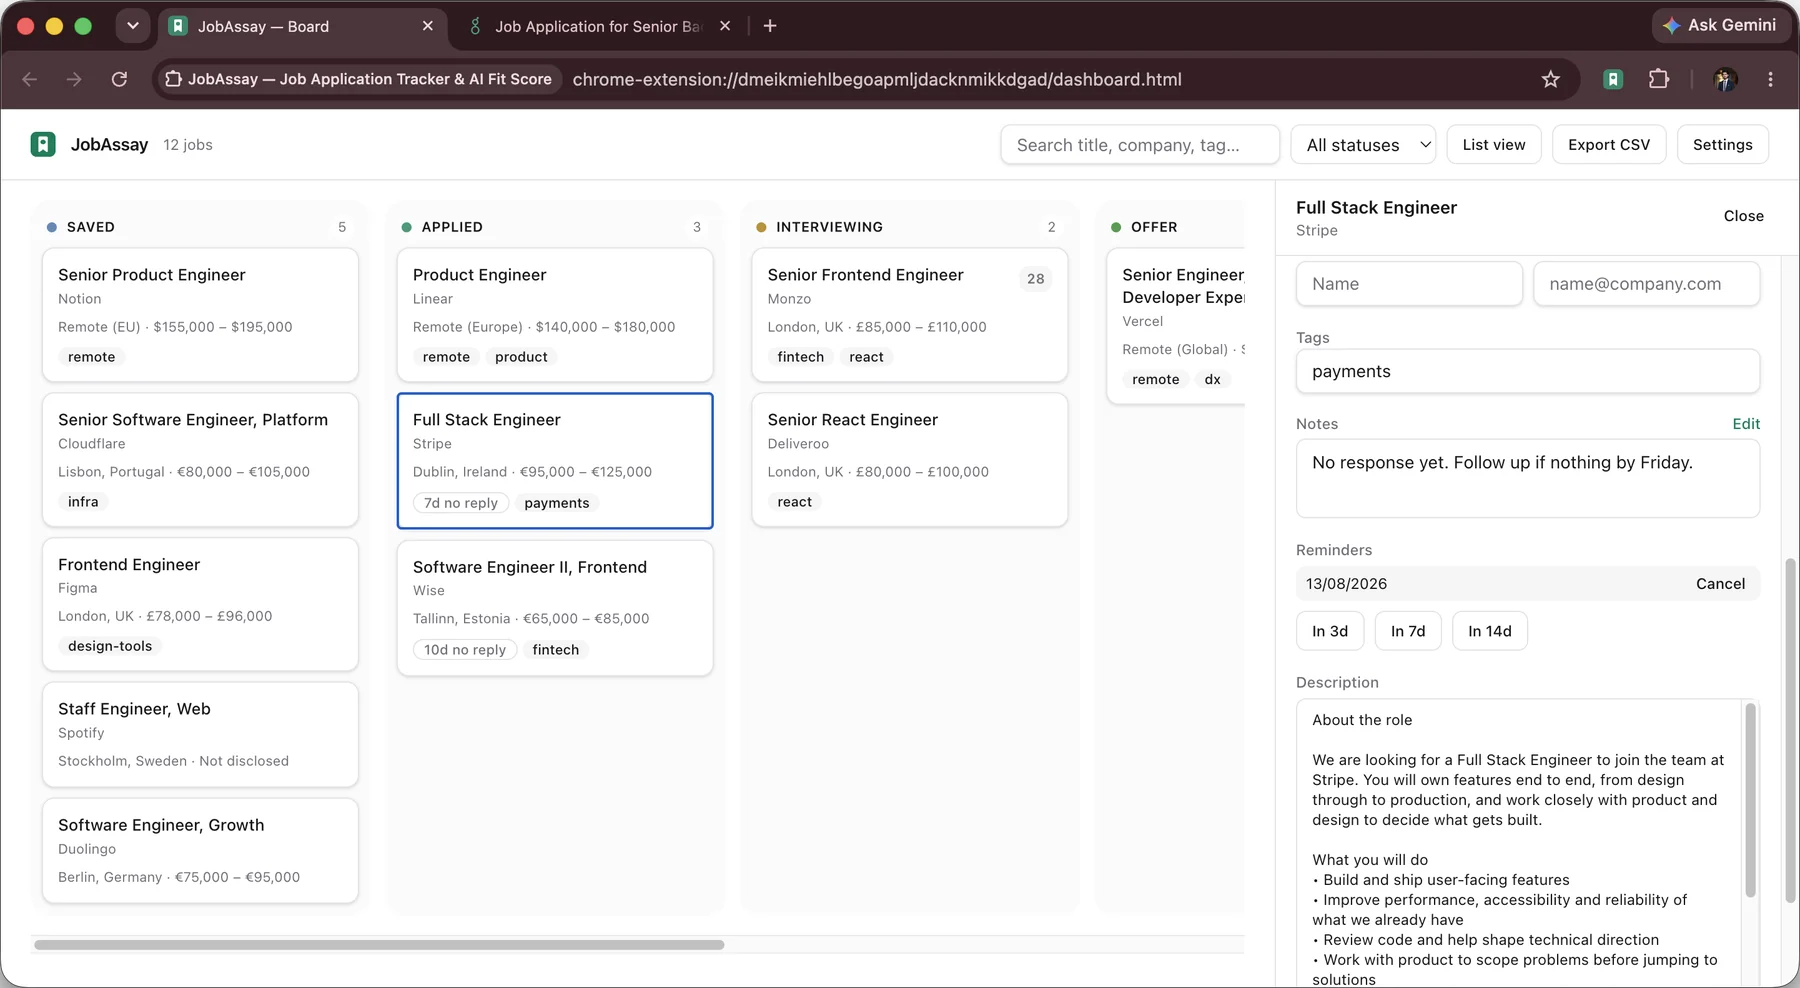Viewport: 1800px width, 988px height.
Task: Open a new browser tab
Action: [x=770, y=26]
